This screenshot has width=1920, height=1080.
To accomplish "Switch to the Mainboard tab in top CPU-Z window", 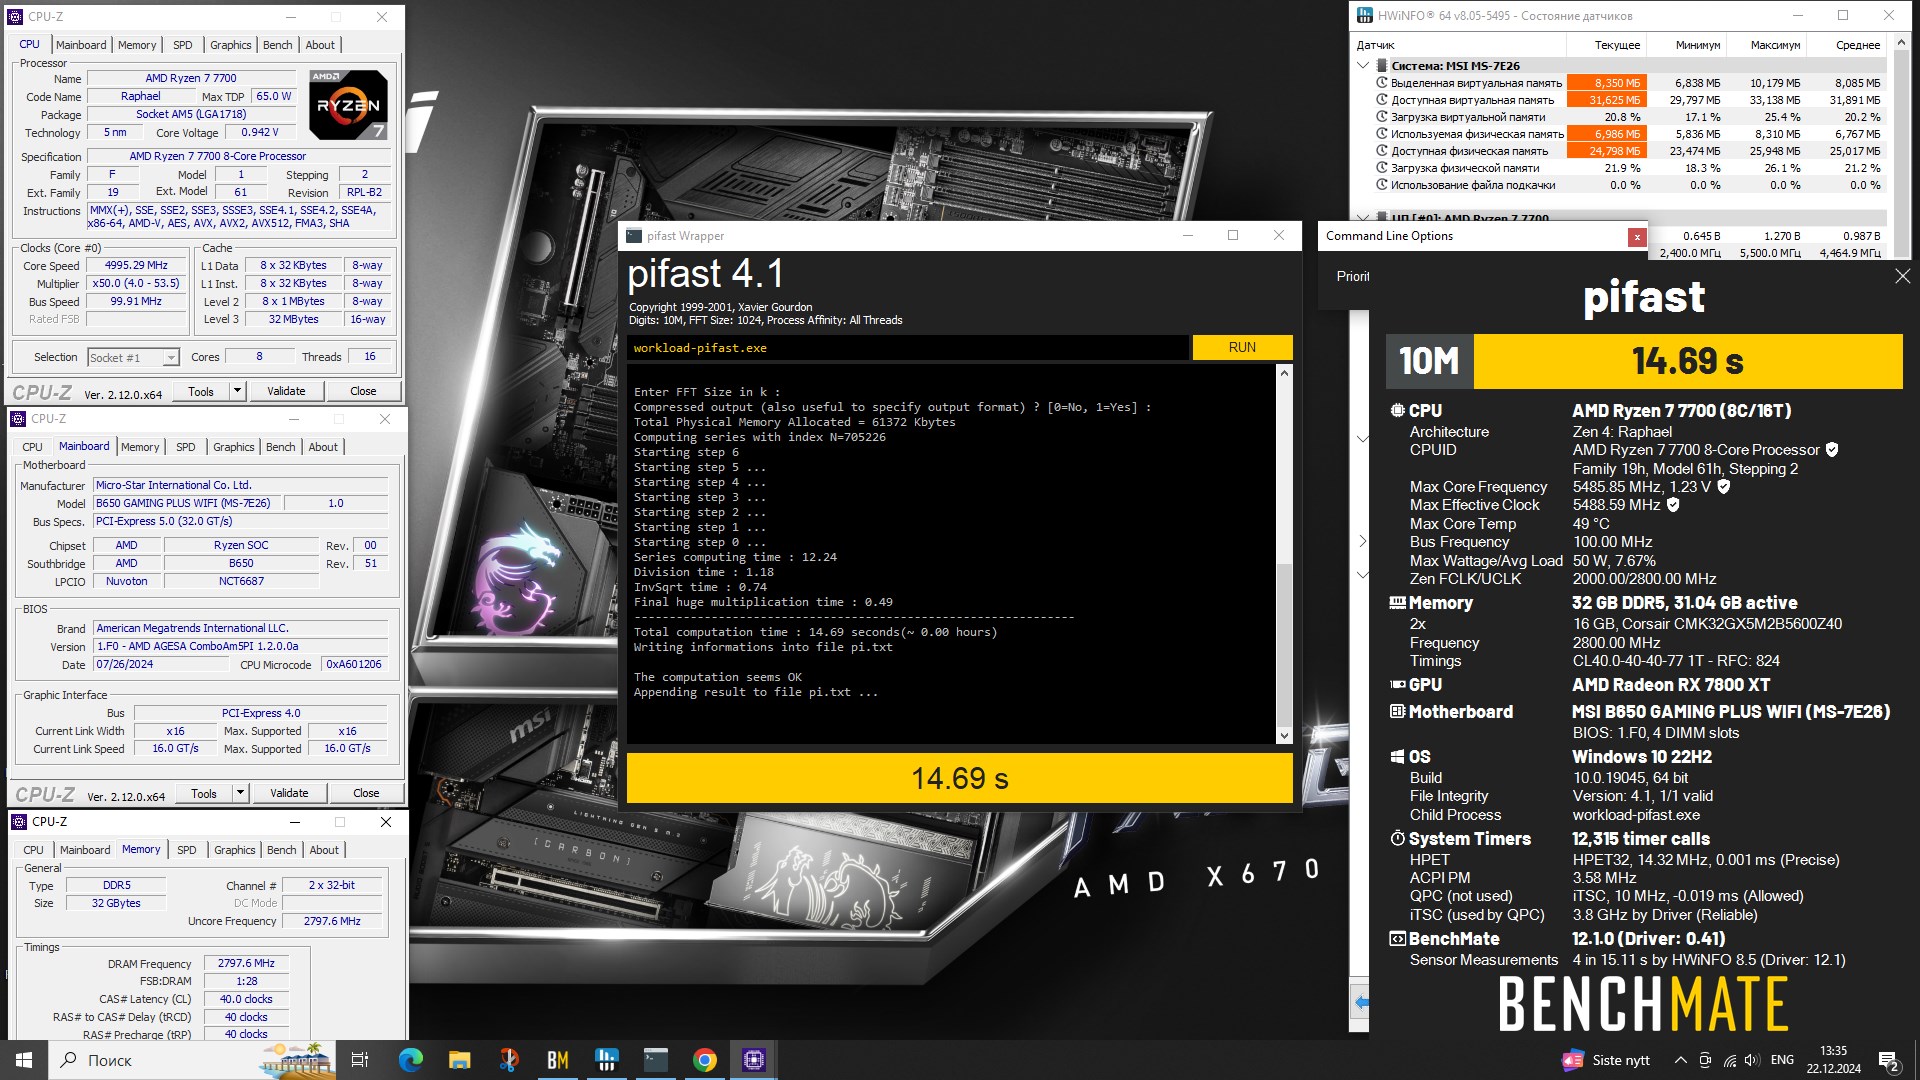I will [x=81, y=45].
